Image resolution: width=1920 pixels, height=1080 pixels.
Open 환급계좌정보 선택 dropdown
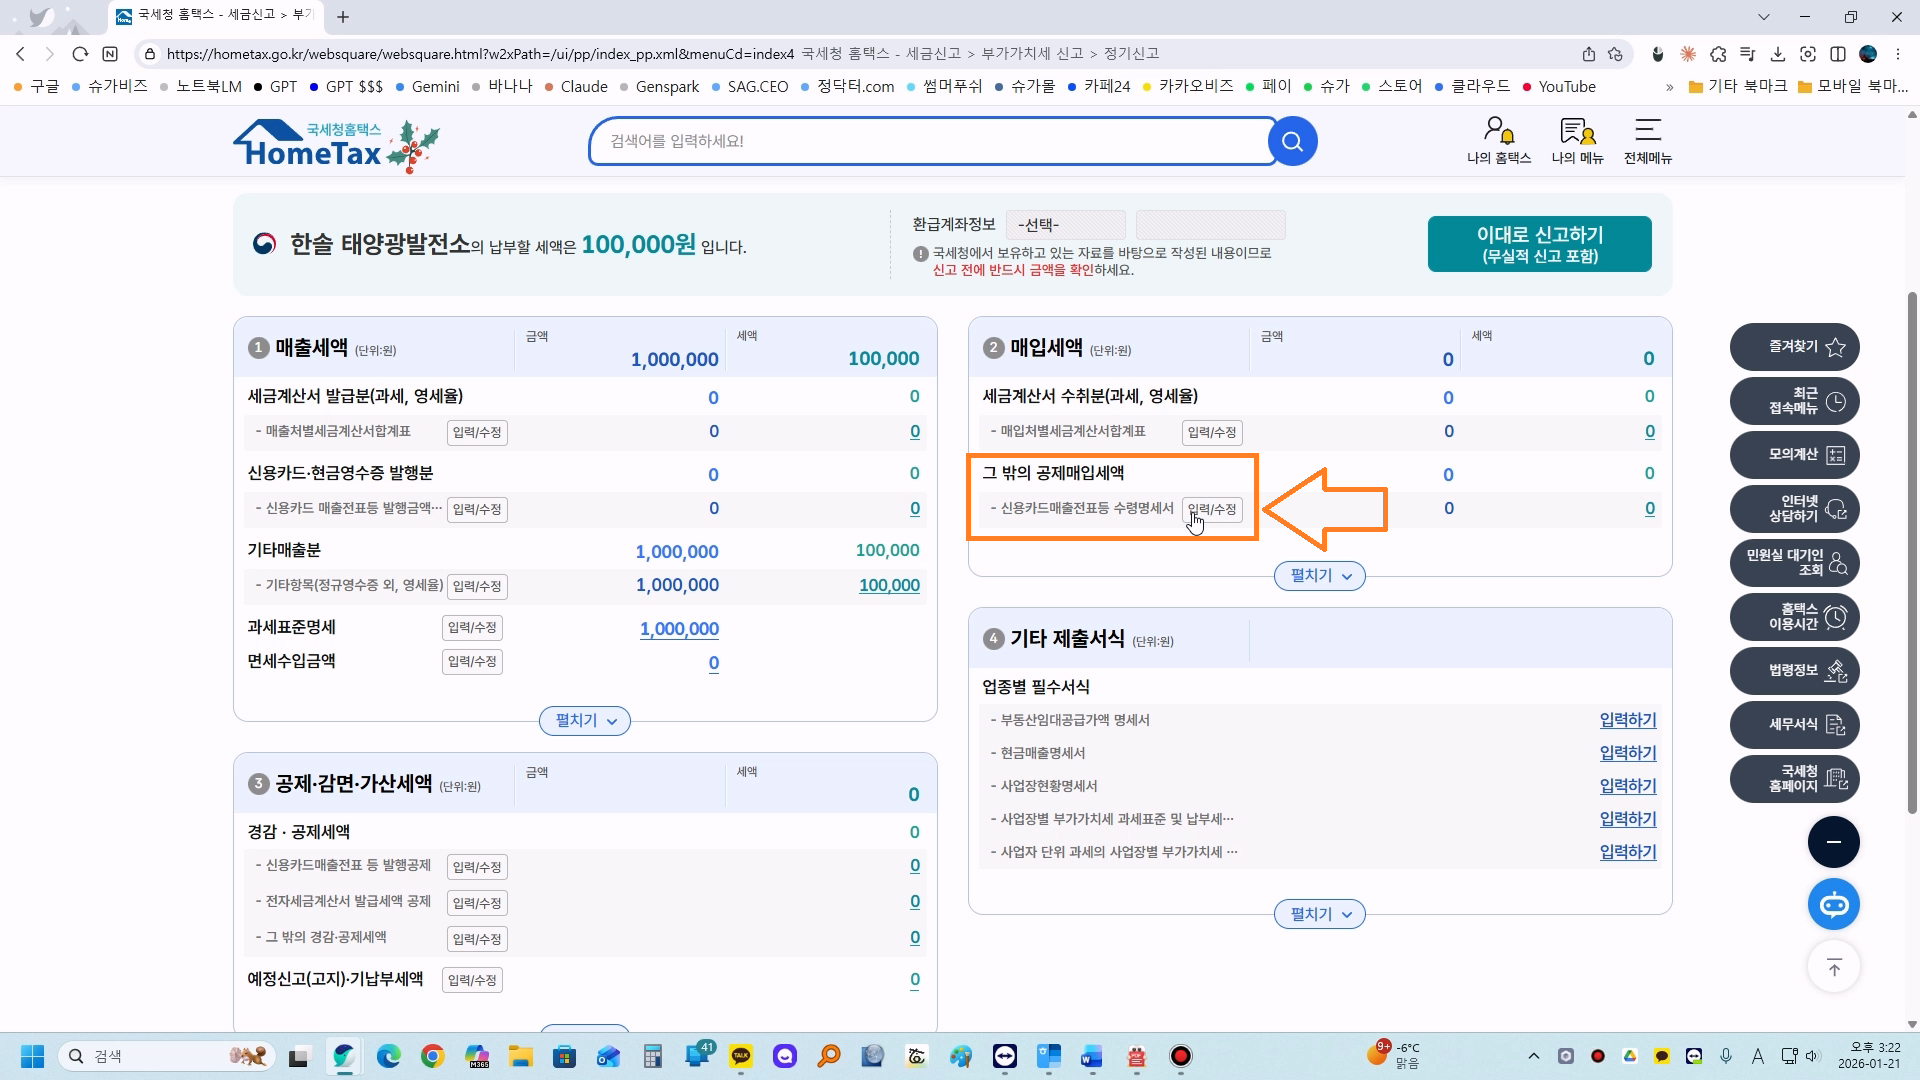point(1065,225)
